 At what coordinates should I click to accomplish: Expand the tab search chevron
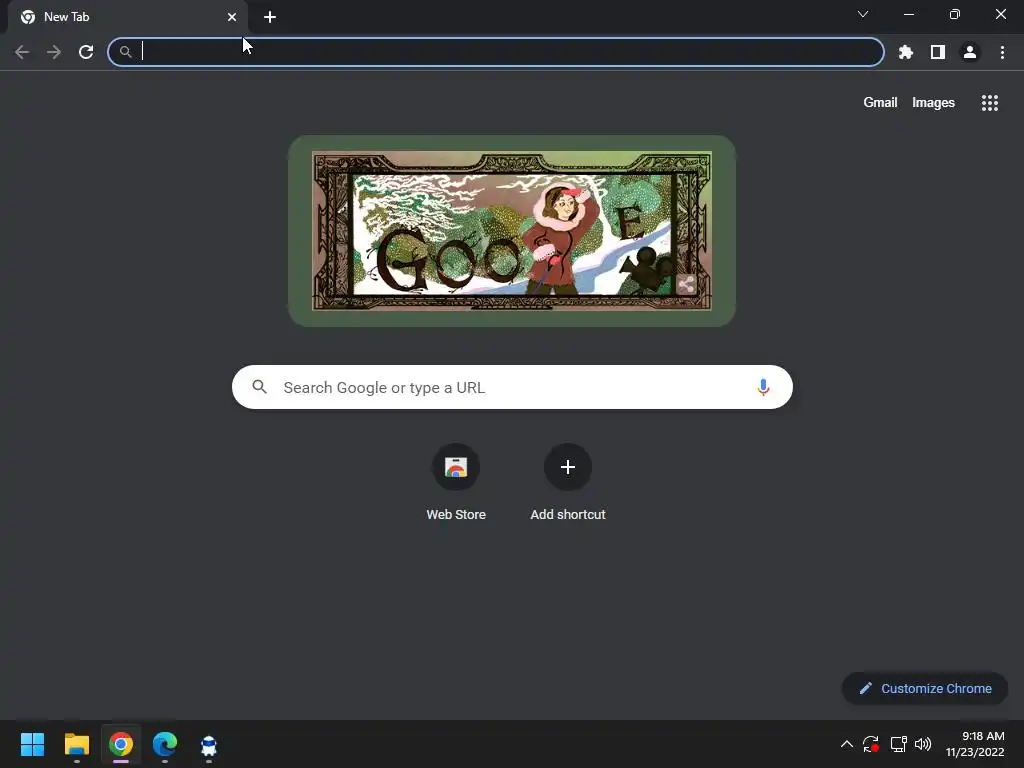(863, 14)
